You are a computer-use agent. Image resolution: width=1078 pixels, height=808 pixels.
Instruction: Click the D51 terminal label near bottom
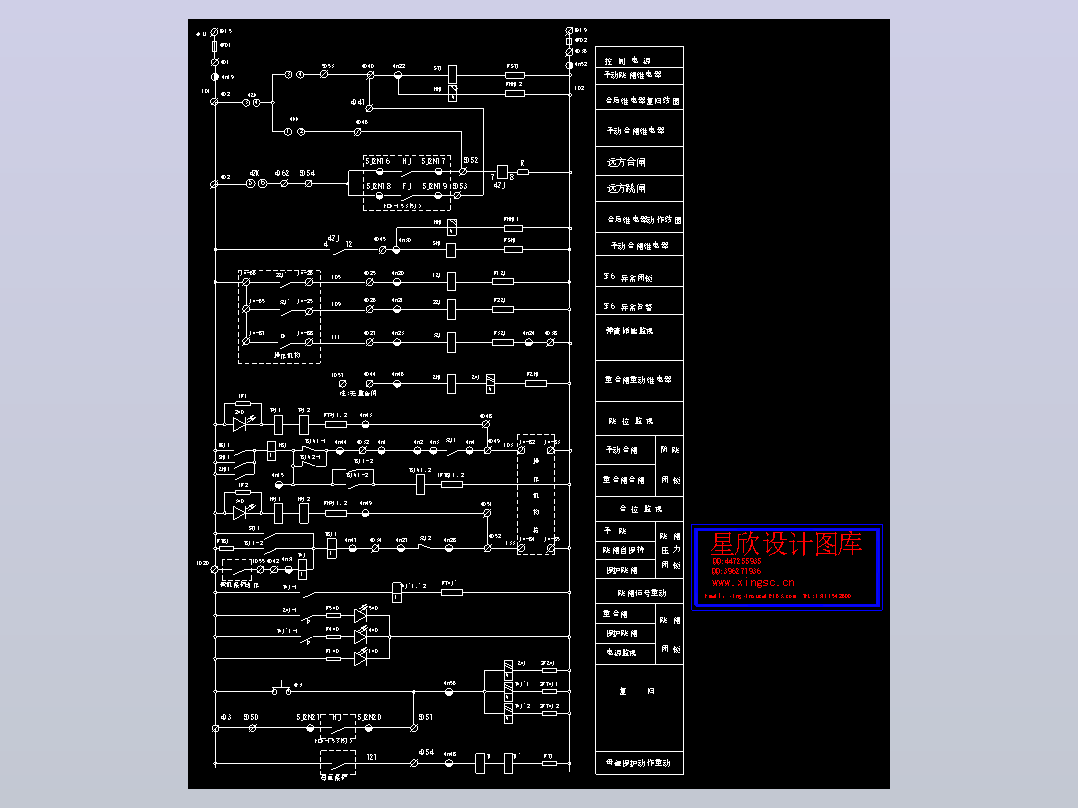coord(426,717)
